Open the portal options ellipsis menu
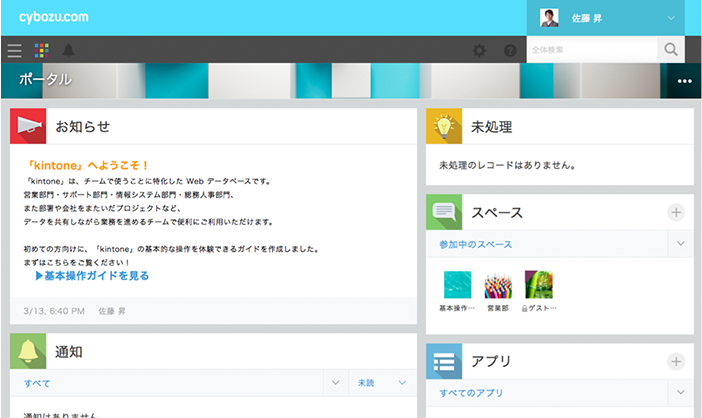The height and width of the screenshot is (418, 702). tap(684, 81)
